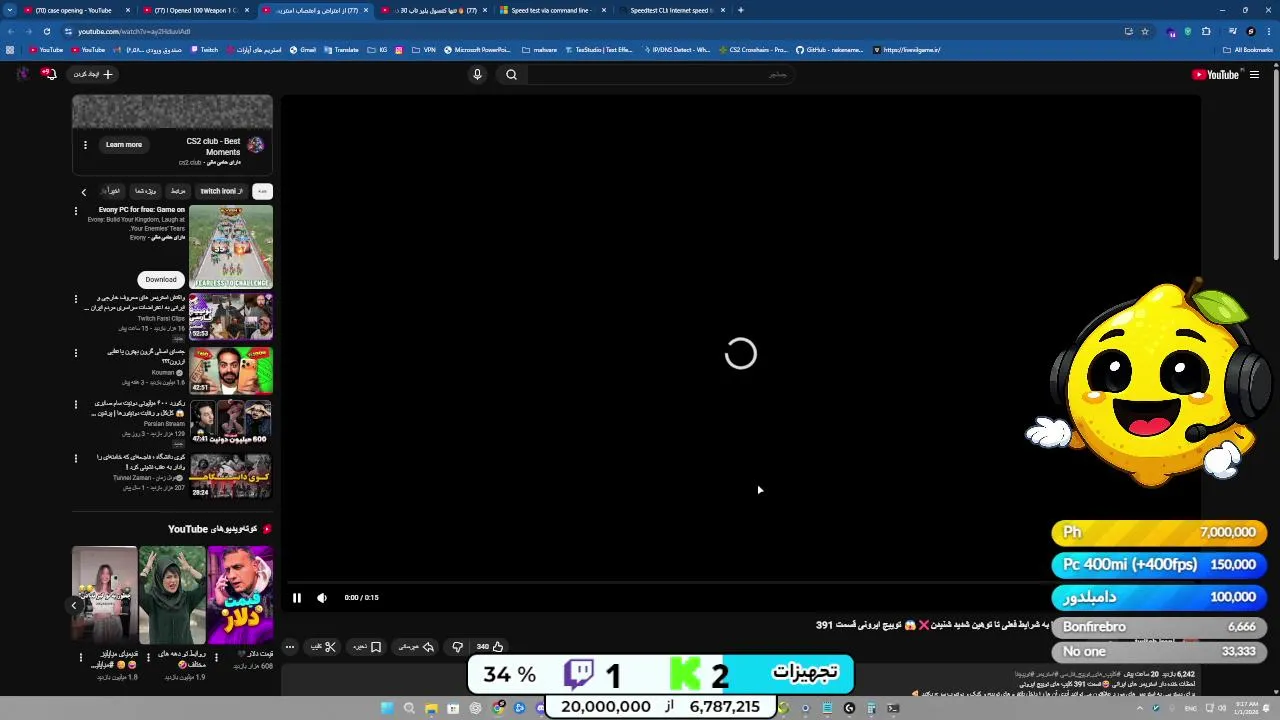Image resolution: width=1280 pixels, height=720 pixels.
Task: Open the Translate bookmark
Action: [x=341, y=50]
